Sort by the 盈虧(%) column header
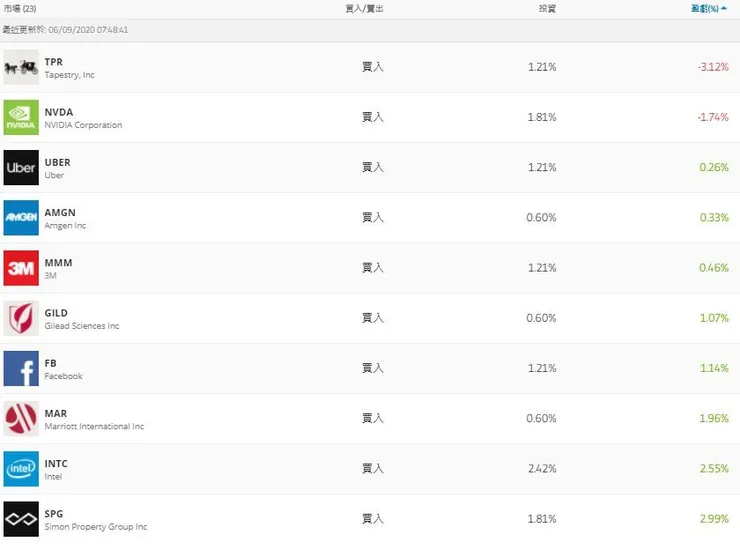The height and width of the screenshot is (544, 740). click(x=707, y=9)
